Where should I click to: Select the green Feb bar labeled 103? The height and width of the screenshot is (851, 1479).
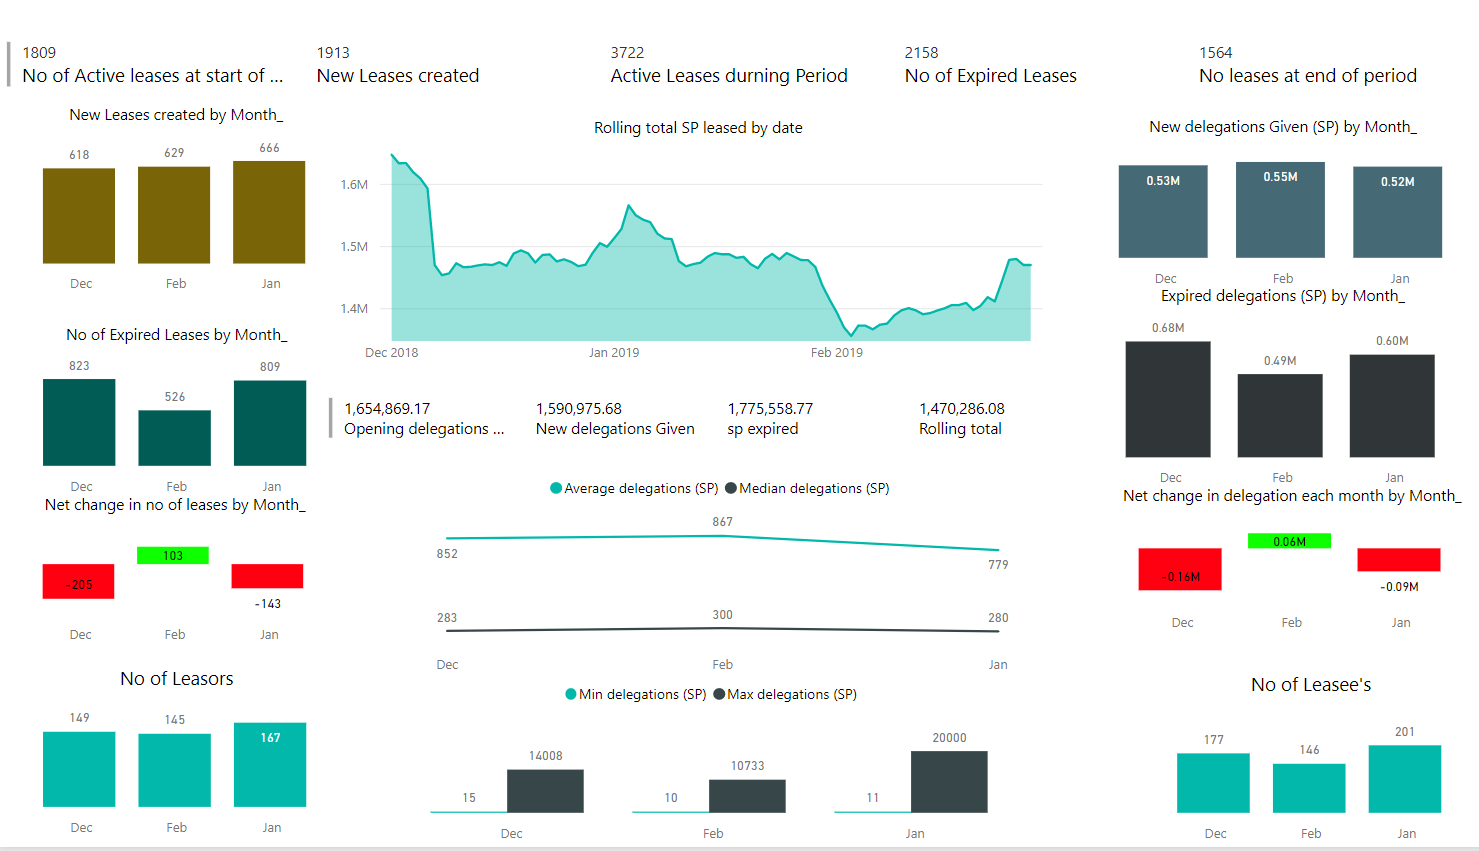(x=173, y=556)
